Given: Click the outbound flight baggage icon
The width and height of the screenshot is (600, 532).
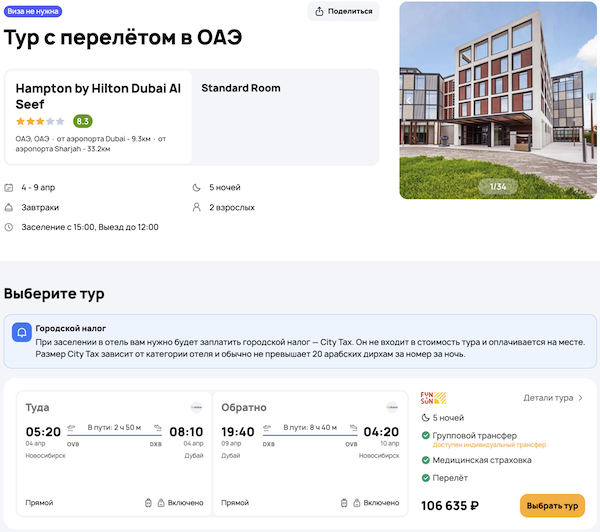Looking at the screenshot, I should coord(147,503).
